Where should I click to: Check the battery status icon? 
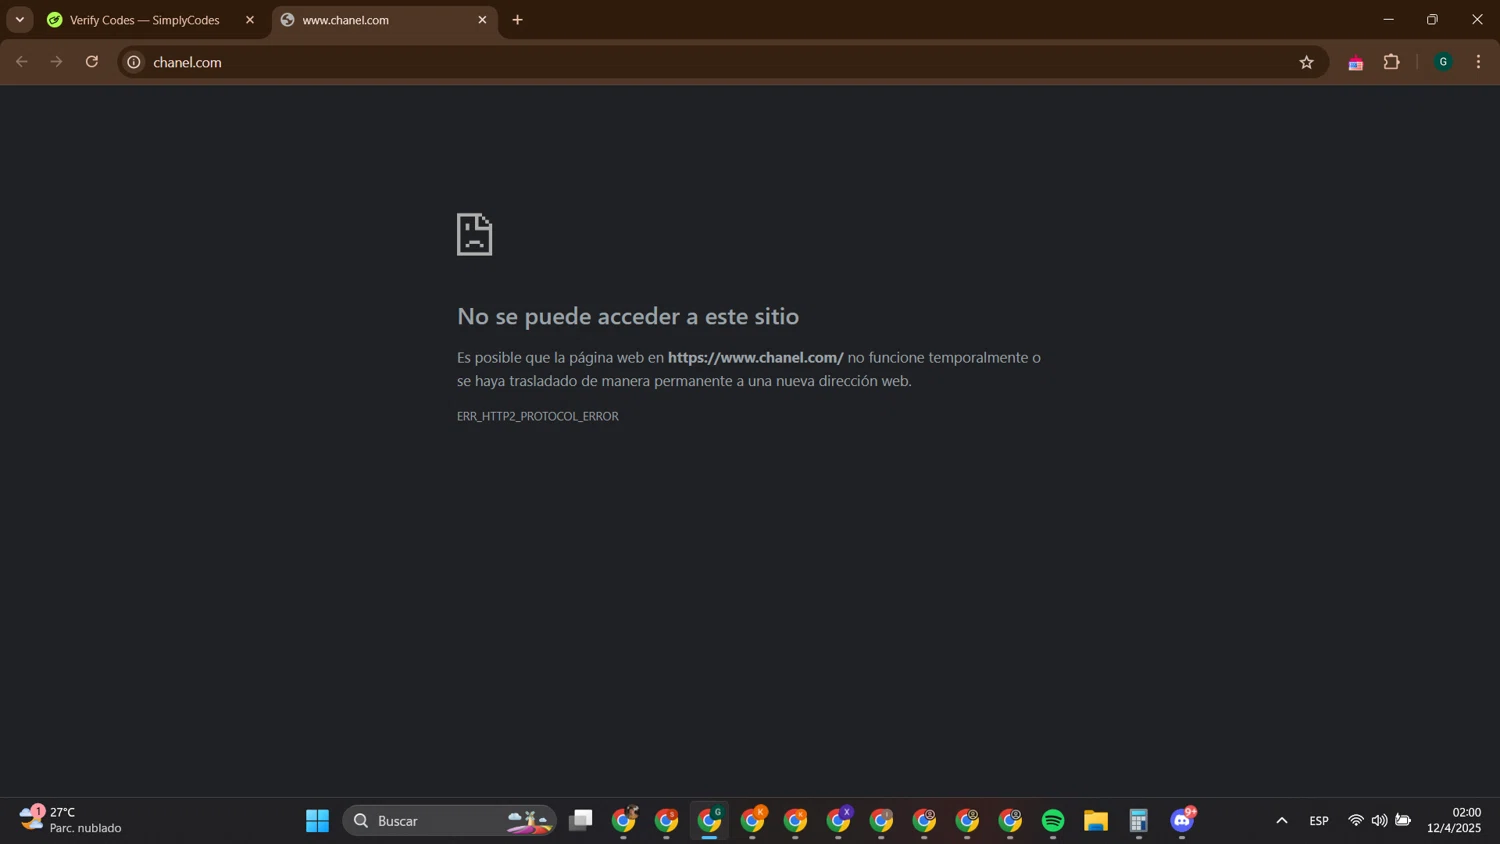pyautogui.click(x=1403, y=821)
